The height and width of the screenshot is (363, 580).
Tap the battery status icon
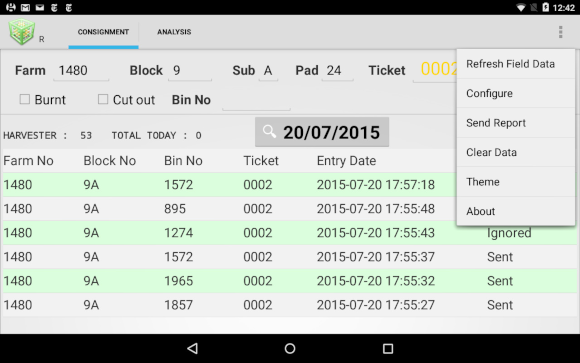tap(546, 7)
